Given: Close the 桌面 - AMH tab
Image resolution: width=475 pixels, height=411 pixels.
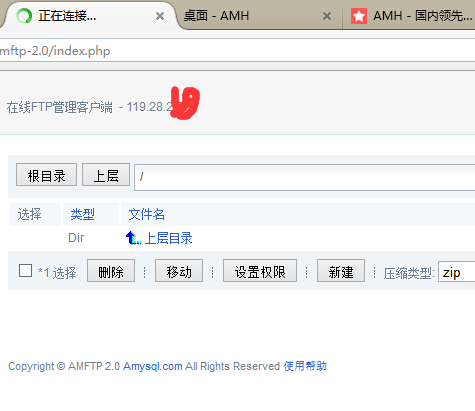Looking at the screenshot, I should (327, 16).
